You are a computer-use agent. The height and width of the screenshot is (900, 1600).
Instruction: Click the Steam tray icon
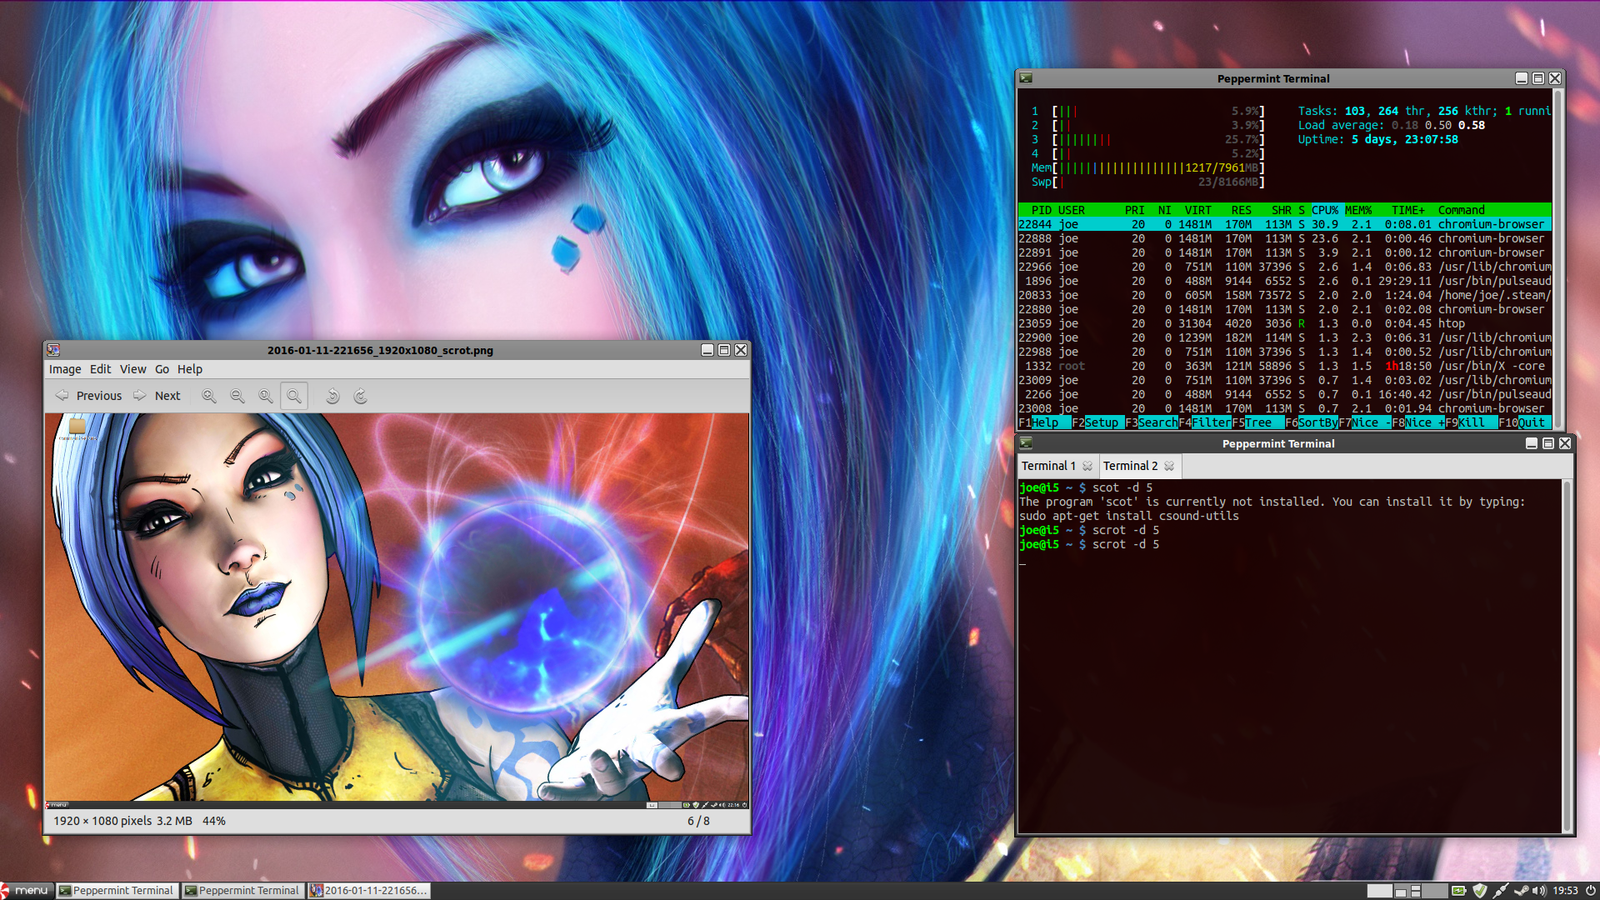[1521, 890]
